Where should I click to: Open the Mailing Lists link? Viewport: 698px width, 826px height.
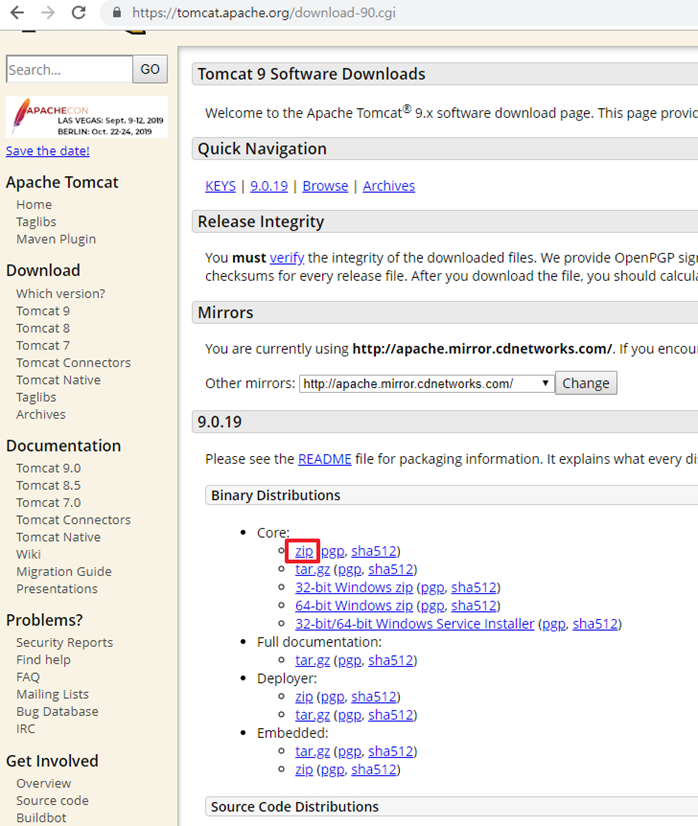tap(53, 694)
